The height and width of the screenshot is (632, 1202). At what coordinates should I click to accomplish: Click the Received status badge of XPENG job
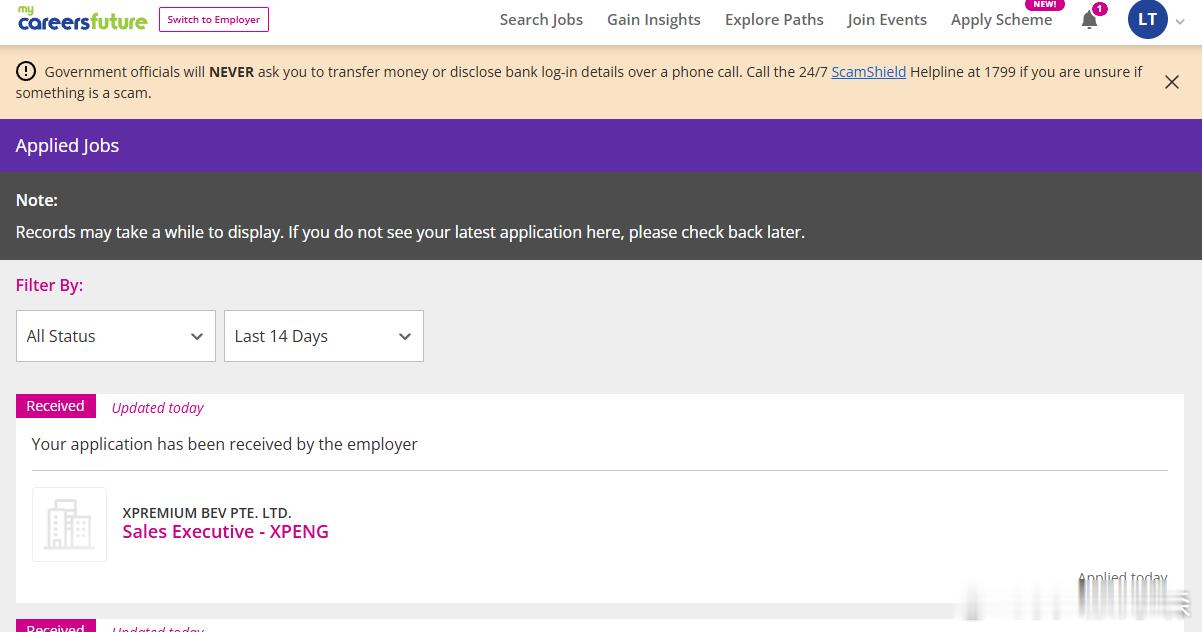(x=56, y=406)
